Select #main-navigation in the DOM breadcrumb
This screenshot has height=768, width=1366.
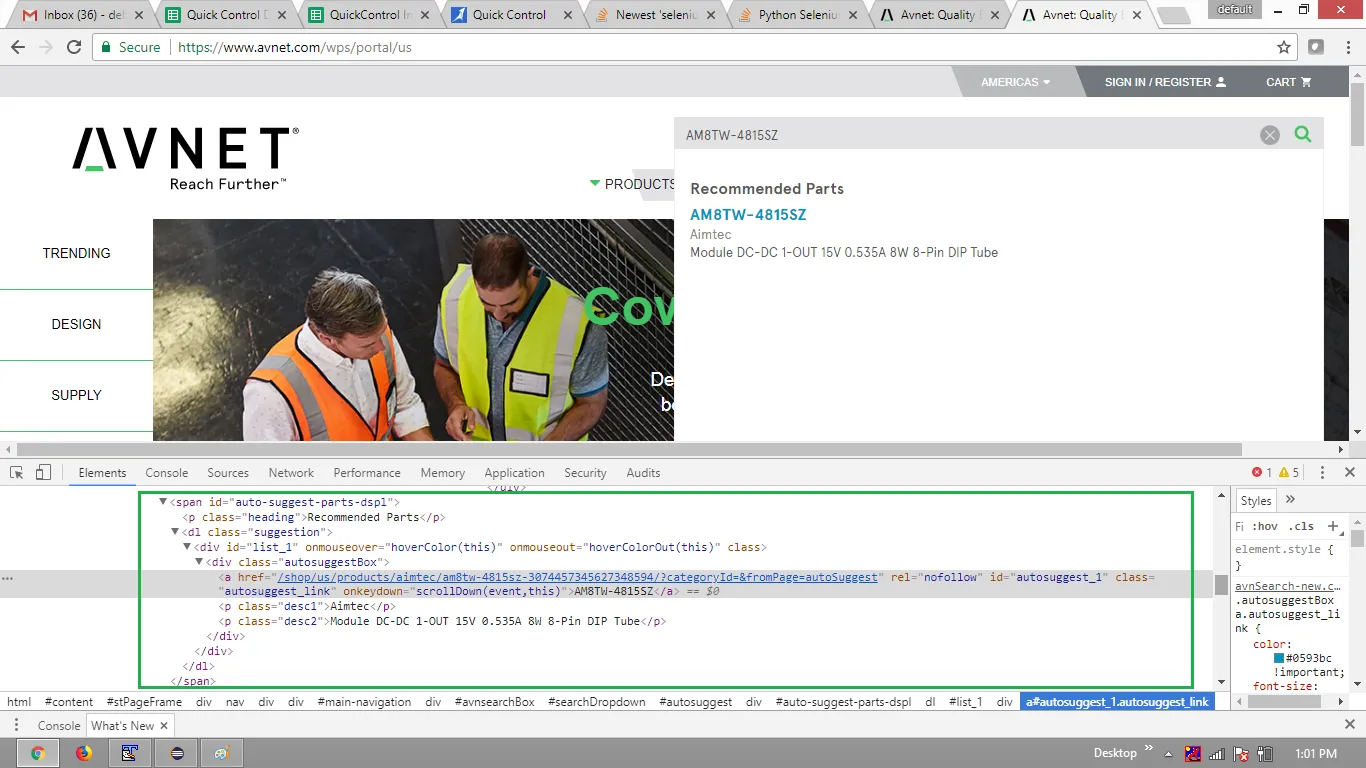click(364, 702)
